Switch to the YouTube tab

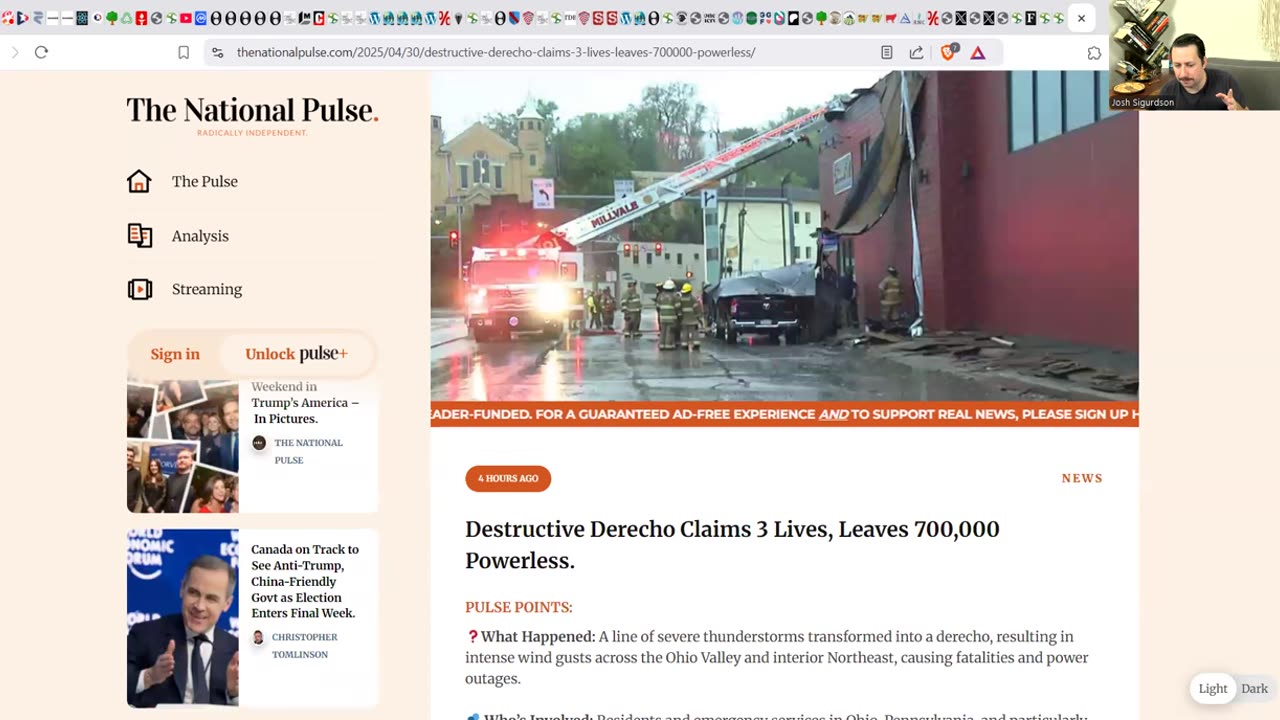pyautogui.click(x=186, y=18)
